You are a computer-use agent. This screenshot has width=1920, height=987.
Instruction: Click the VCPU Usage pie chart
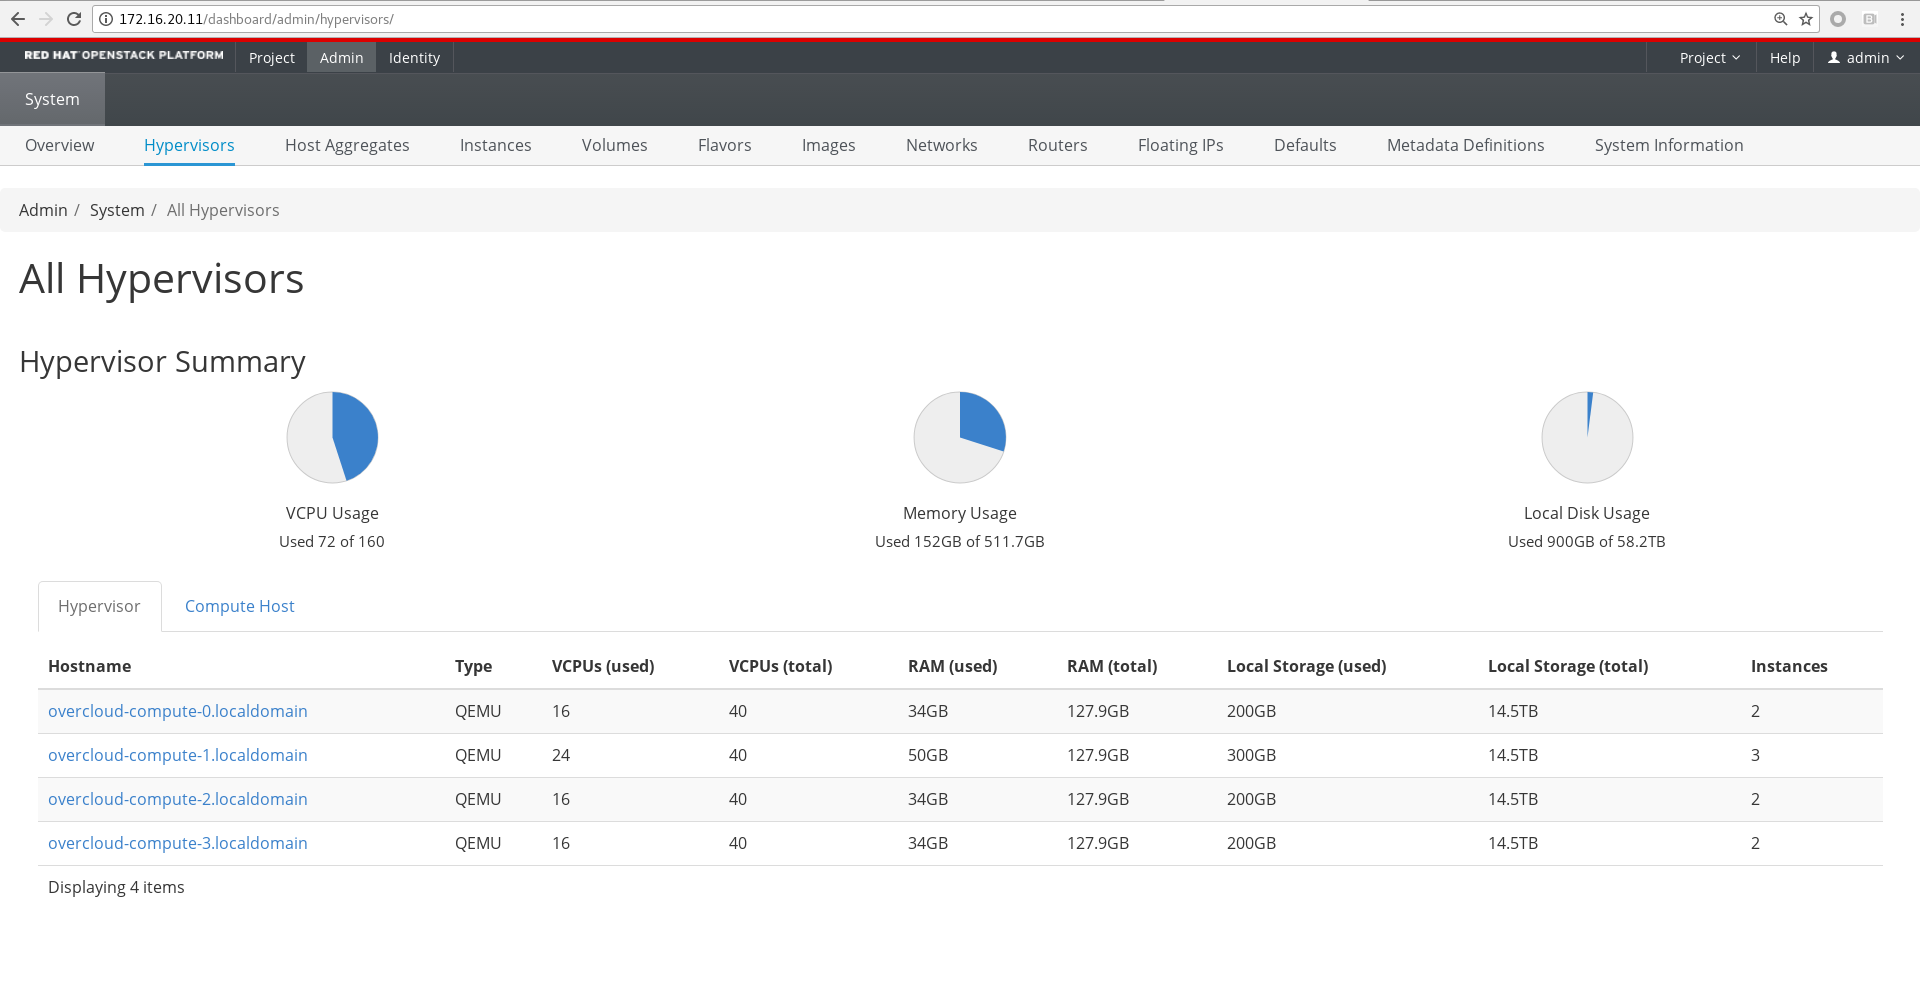pos(332,437)
